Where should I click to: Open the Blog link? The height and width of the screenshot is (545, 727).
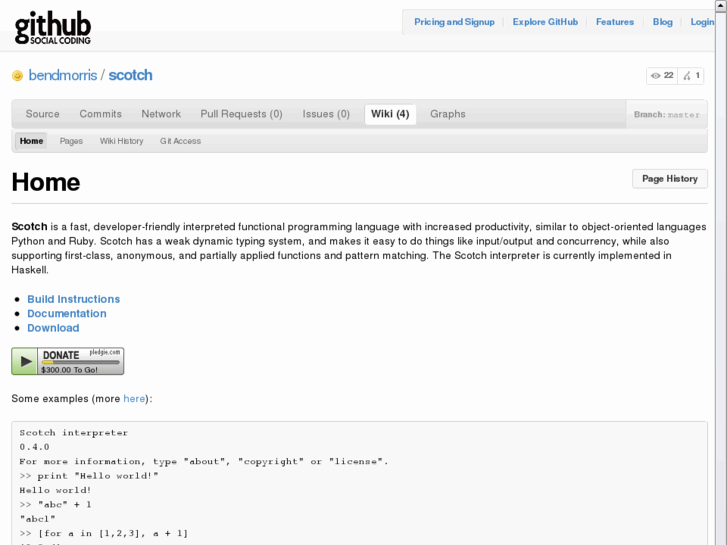pos(662,22)
